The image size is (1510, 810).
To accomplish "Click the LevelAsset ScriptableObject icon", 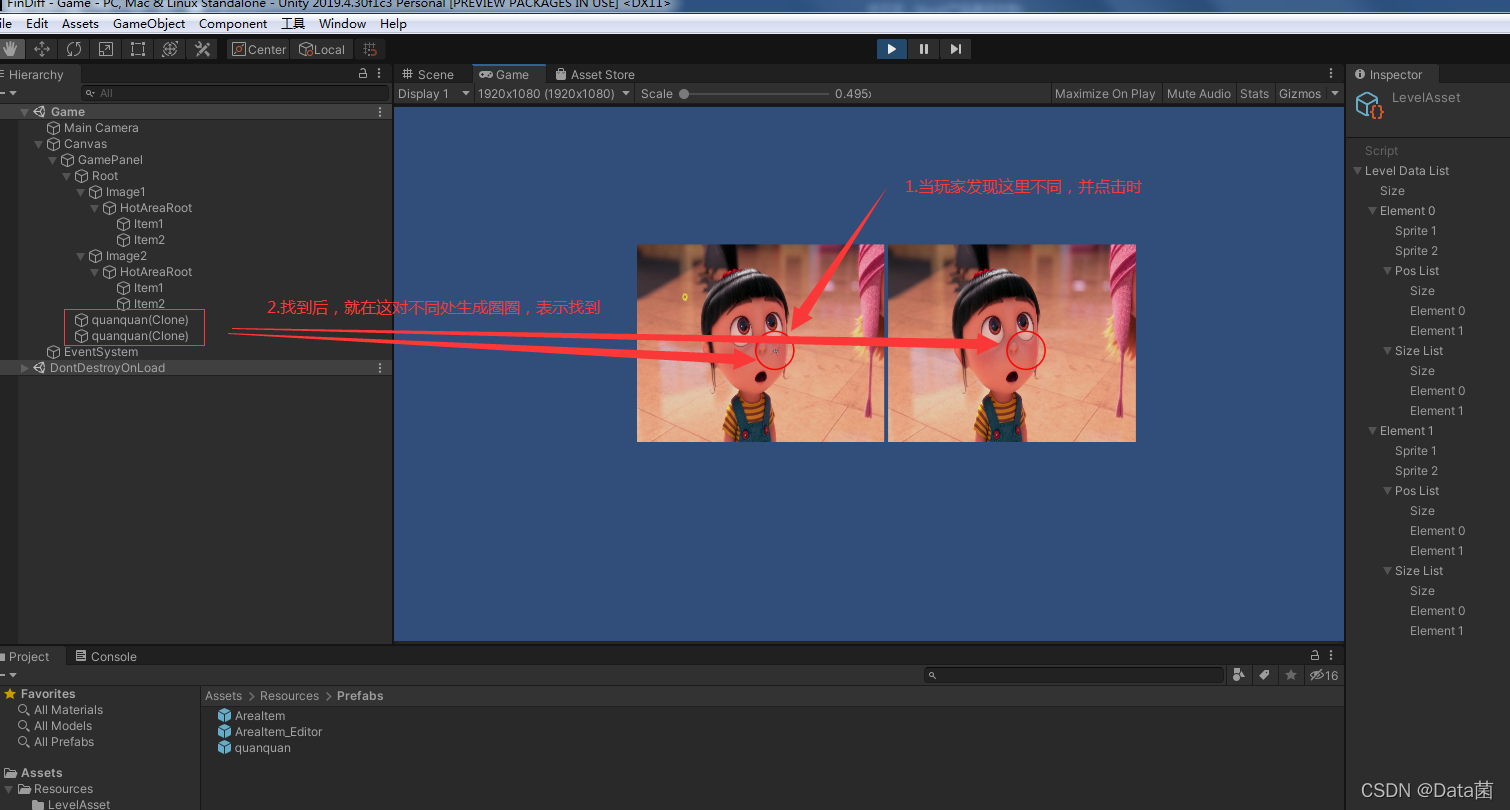I will tap(1370, 105).
